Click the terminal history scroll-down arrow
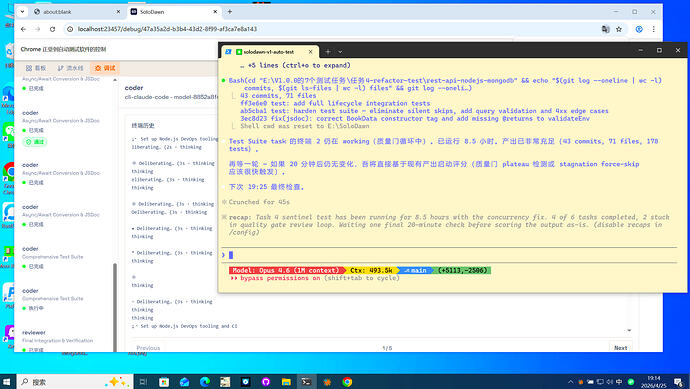 pyautogui.click(x=629, y=330)
